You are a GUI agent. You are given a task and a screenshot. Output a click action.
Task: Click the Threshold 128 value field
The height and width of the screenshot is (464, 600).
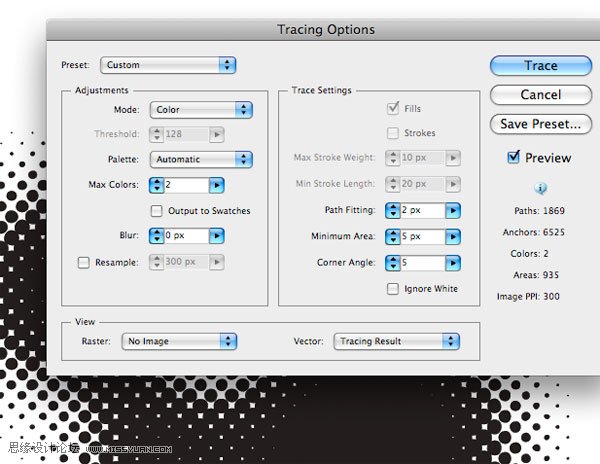[x=186, y=135]
